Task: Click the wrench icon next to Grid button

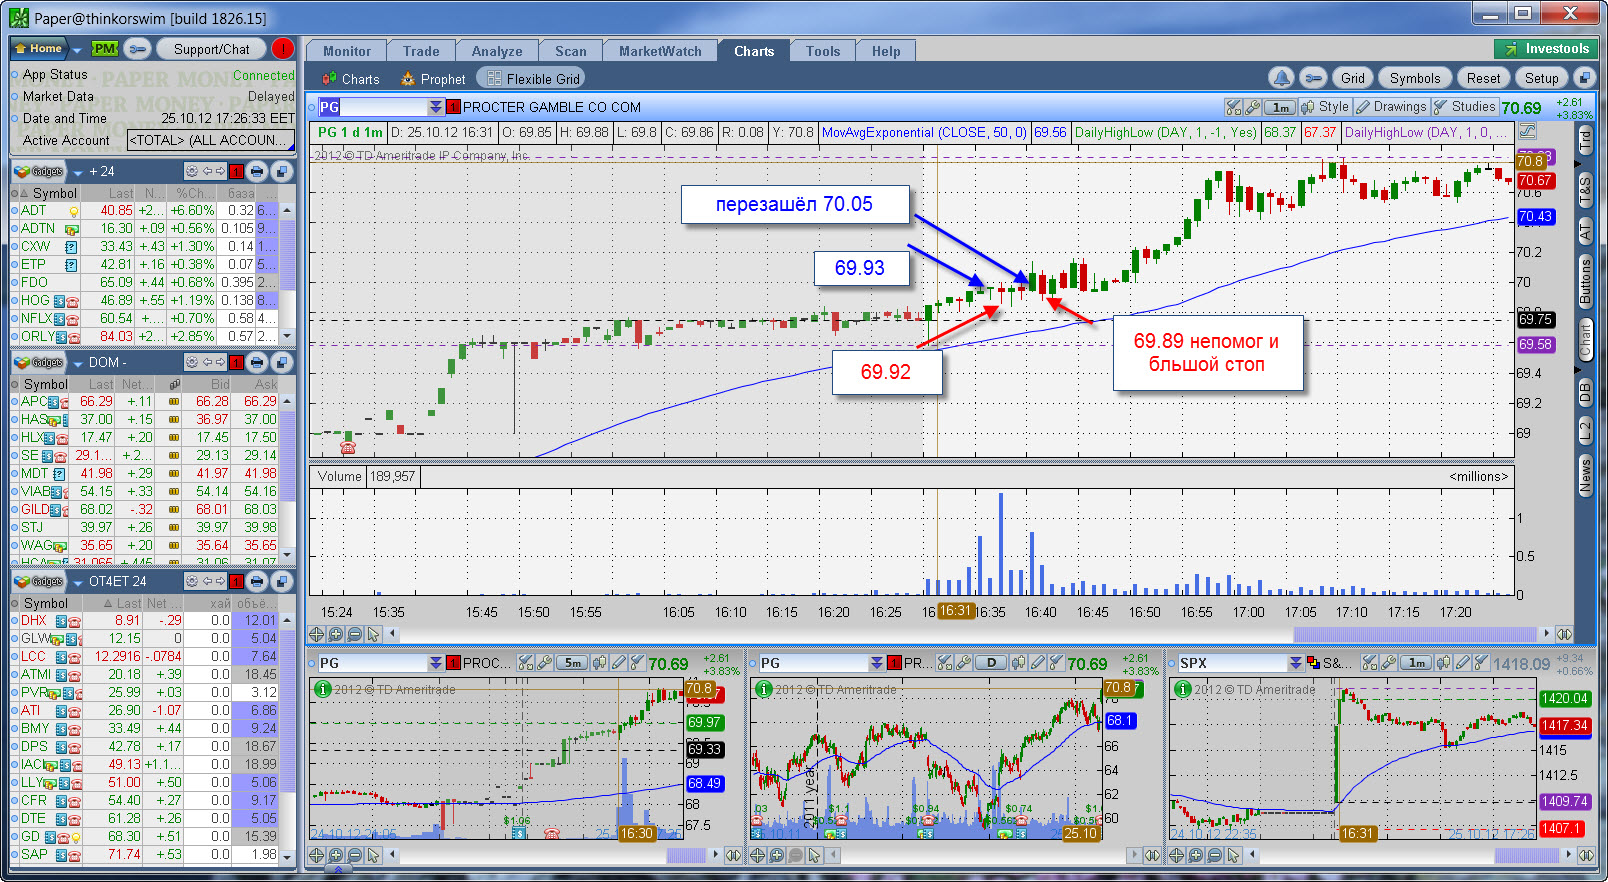Action: tap(1314, 78)
